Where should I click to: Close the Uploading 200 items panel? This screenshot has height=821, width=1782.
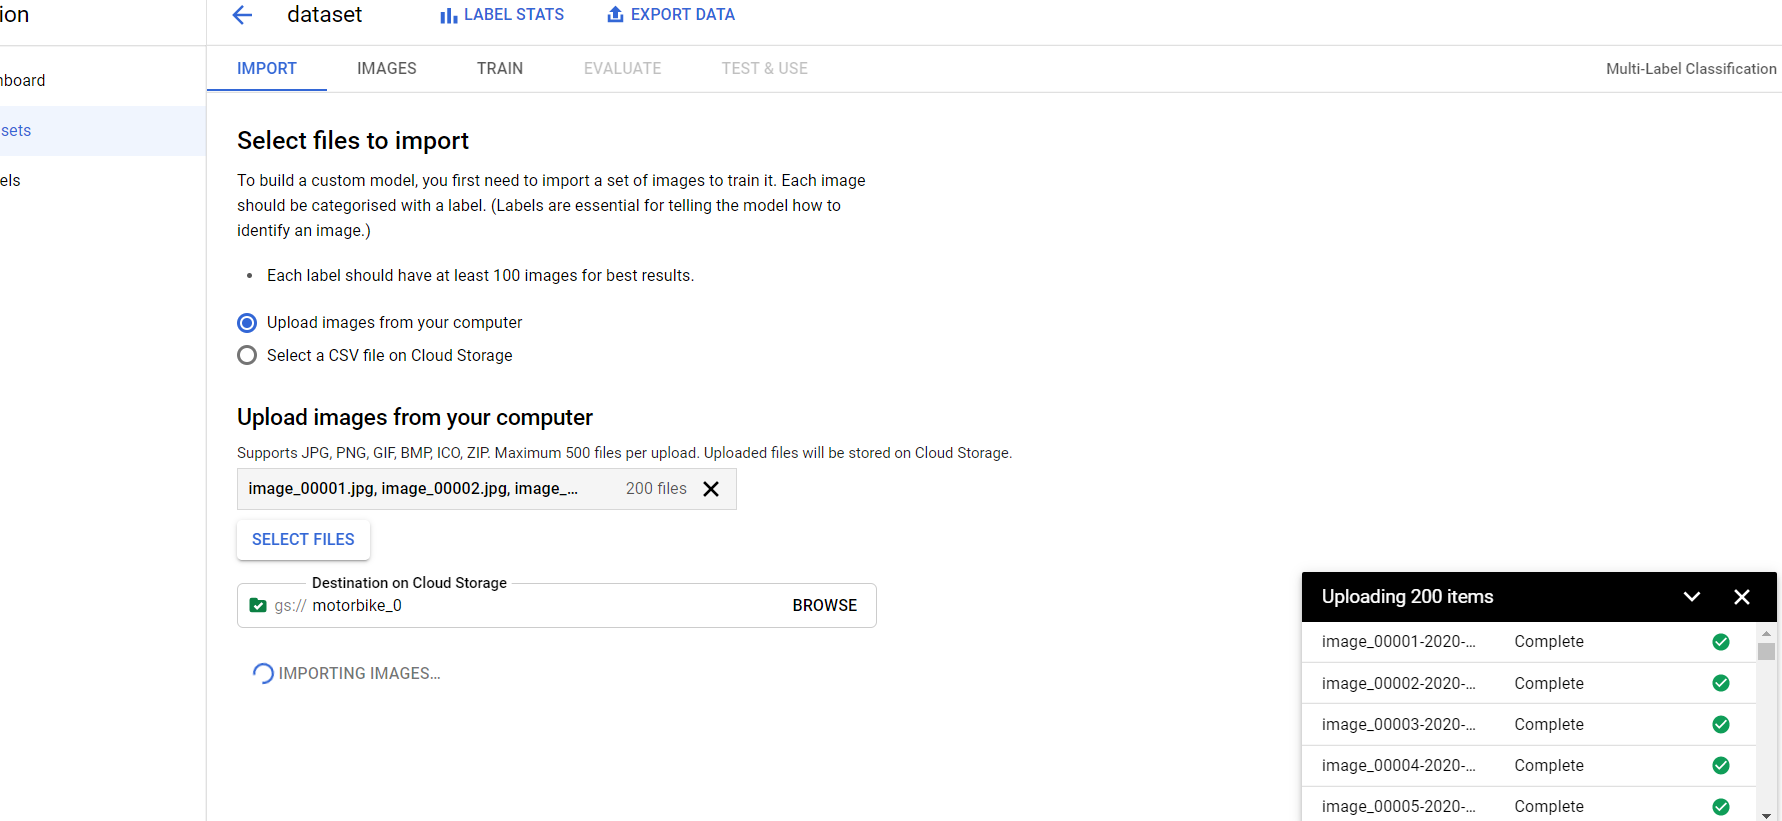point(1742,597)
